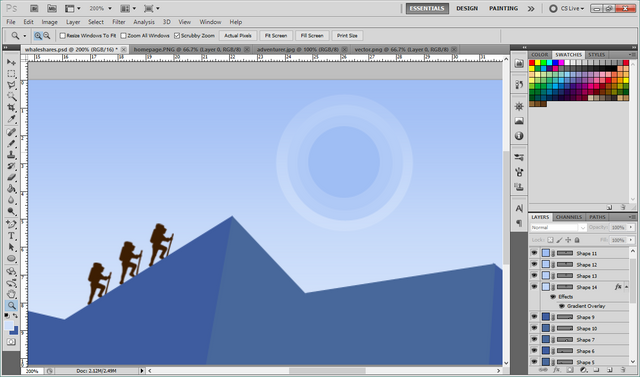
Task: Hide the Gradient Overlay effect
Action: (562, 306)
